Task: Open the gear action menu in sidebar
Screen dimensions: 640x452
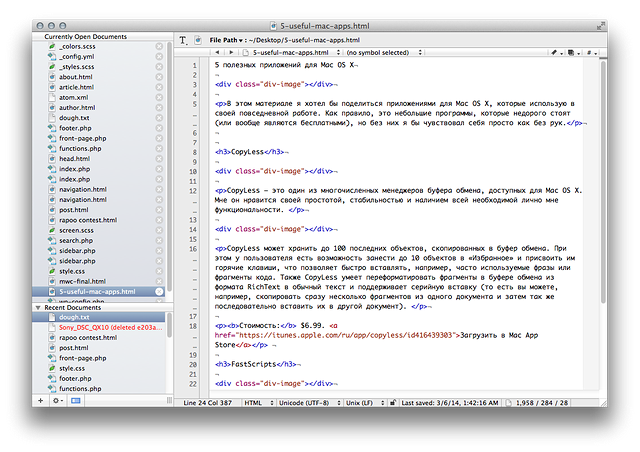Action: 58,401
